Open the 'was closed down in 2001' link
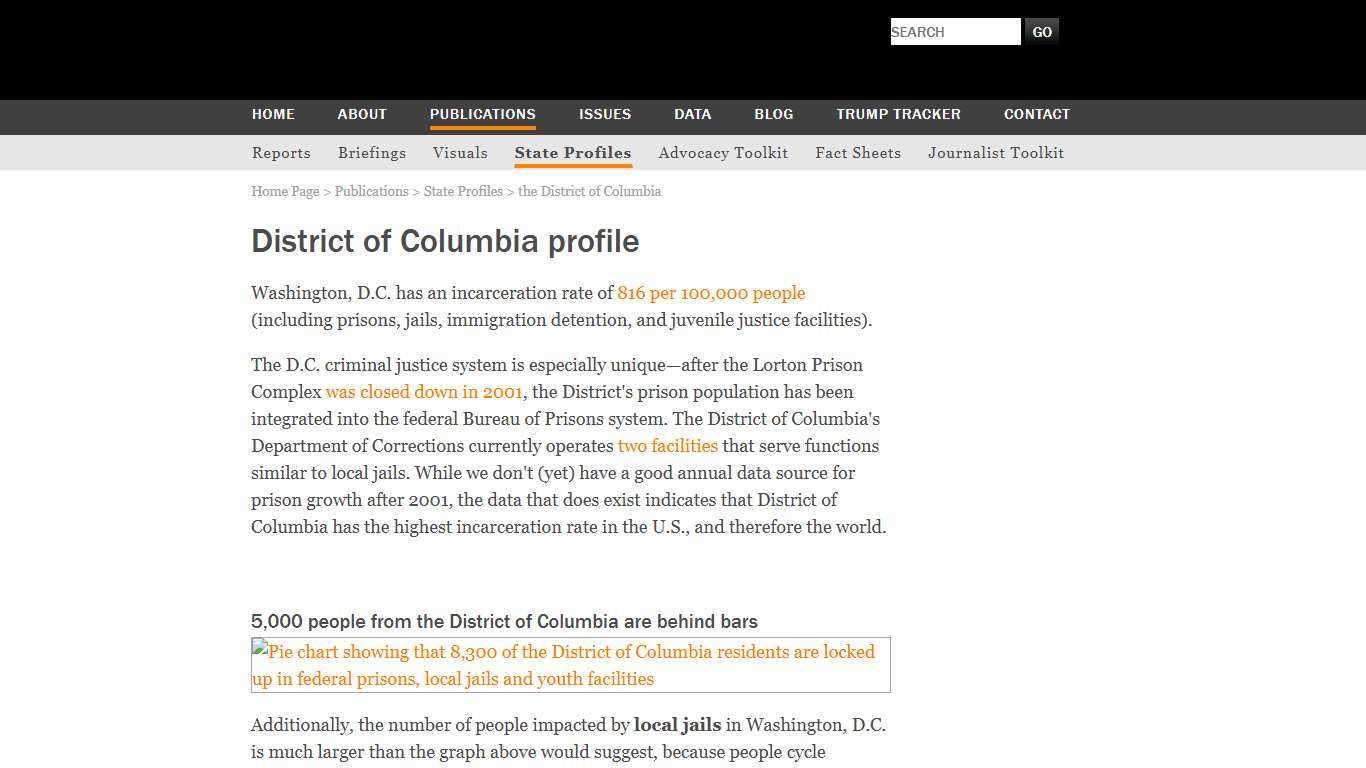 click(423, 392)
